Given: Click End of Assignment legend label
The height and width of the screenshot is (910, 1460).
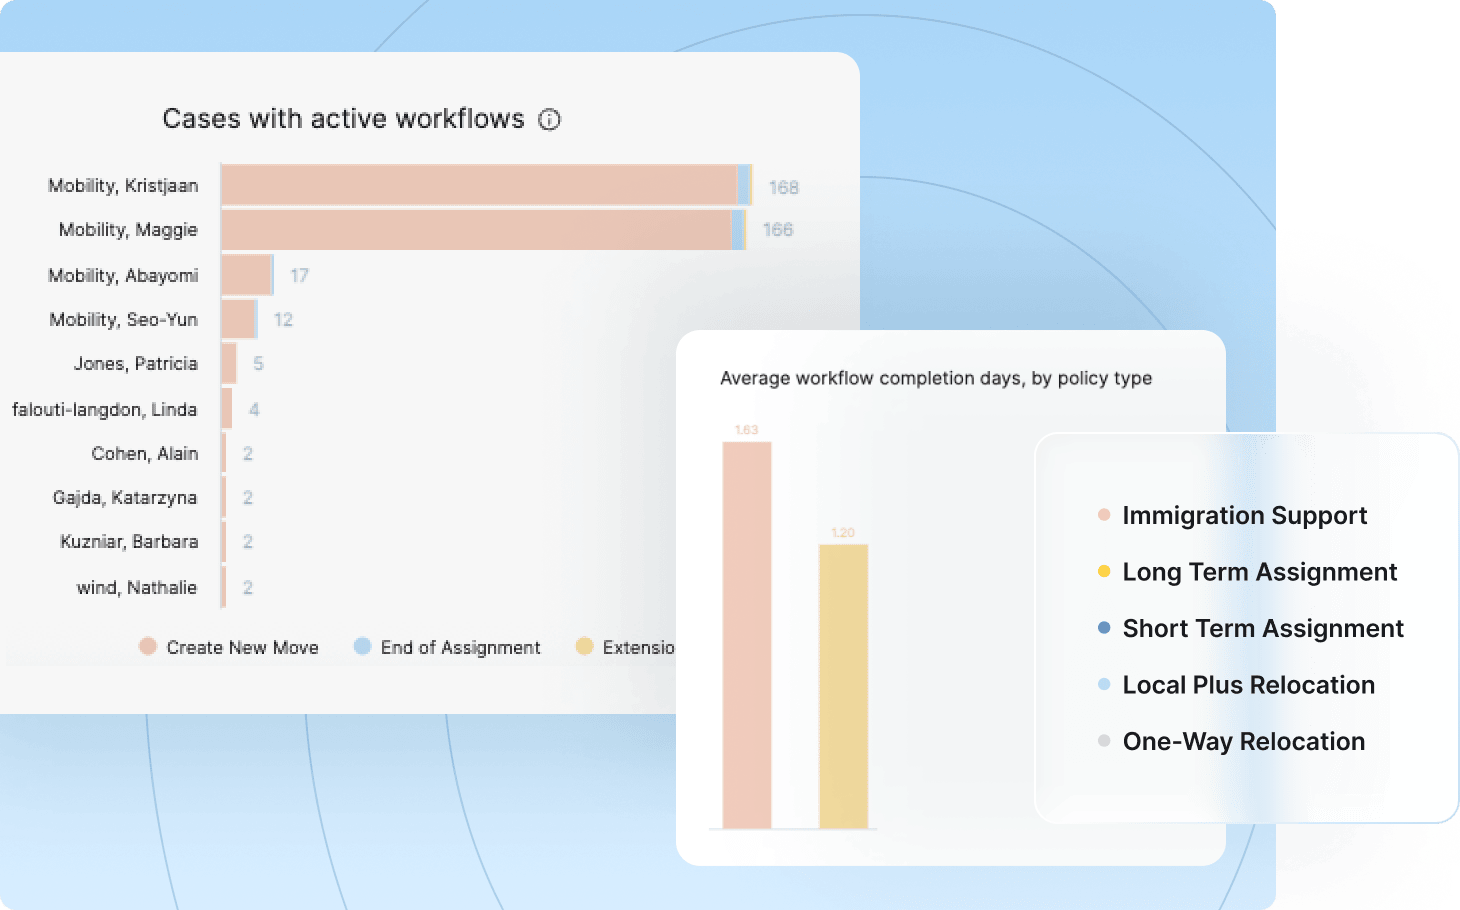Looking at the screenshot, I should click(x=460, y=648).
